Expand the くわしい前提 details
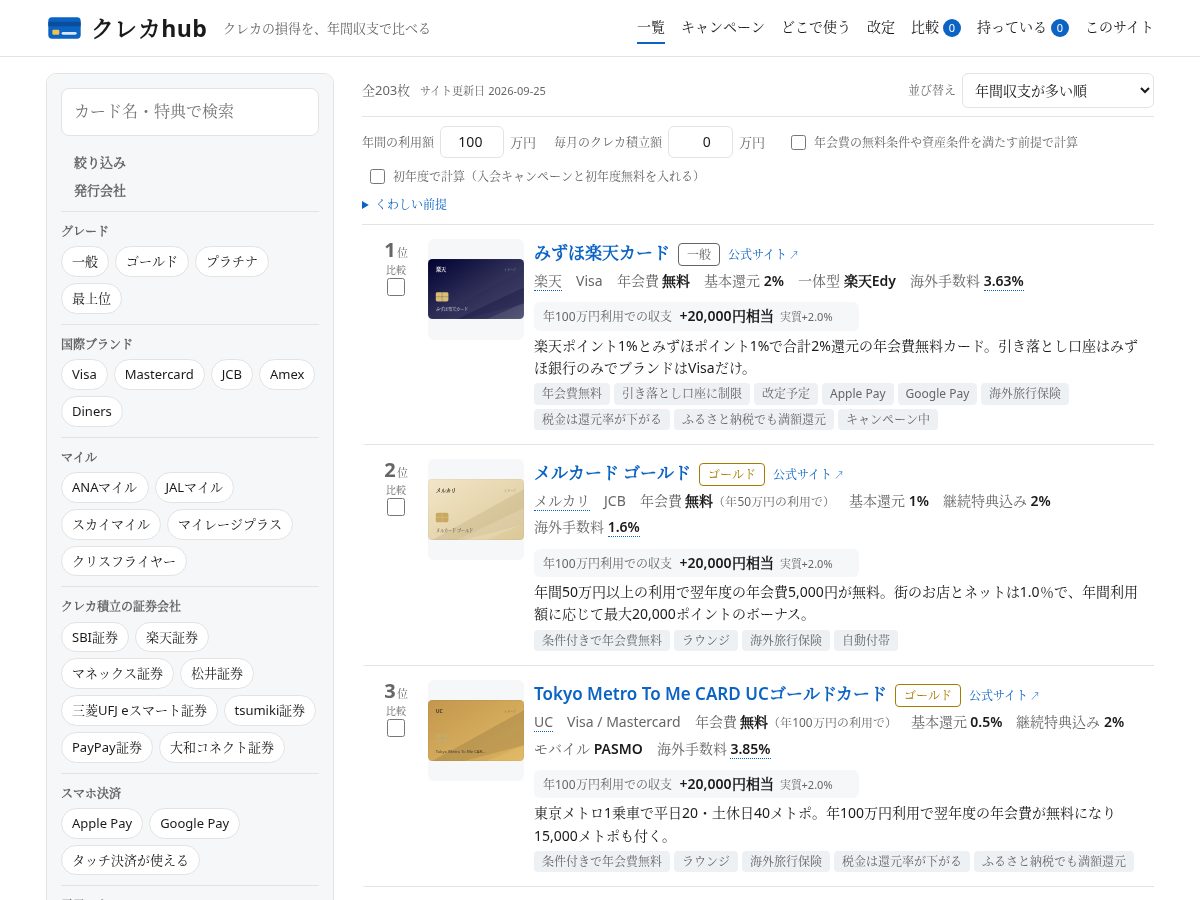Image resolution: width=1200 pixels, height=900 pixels. 405,204
